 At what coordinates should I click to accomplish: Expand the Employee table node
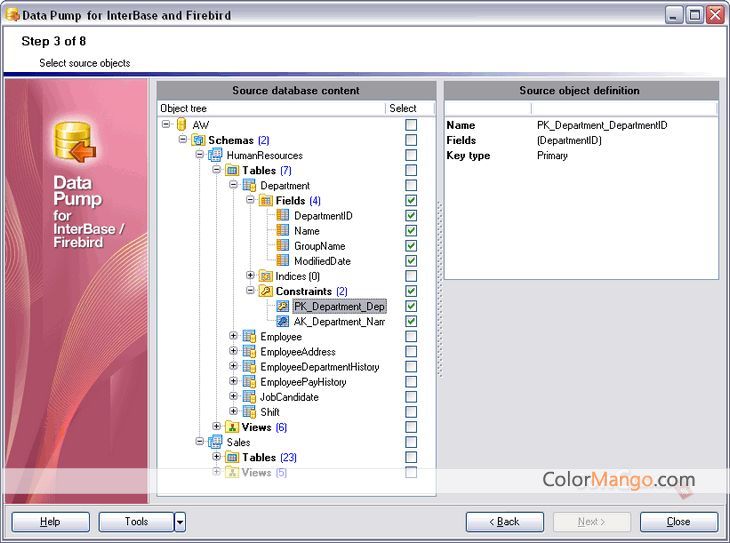point(233,335)
